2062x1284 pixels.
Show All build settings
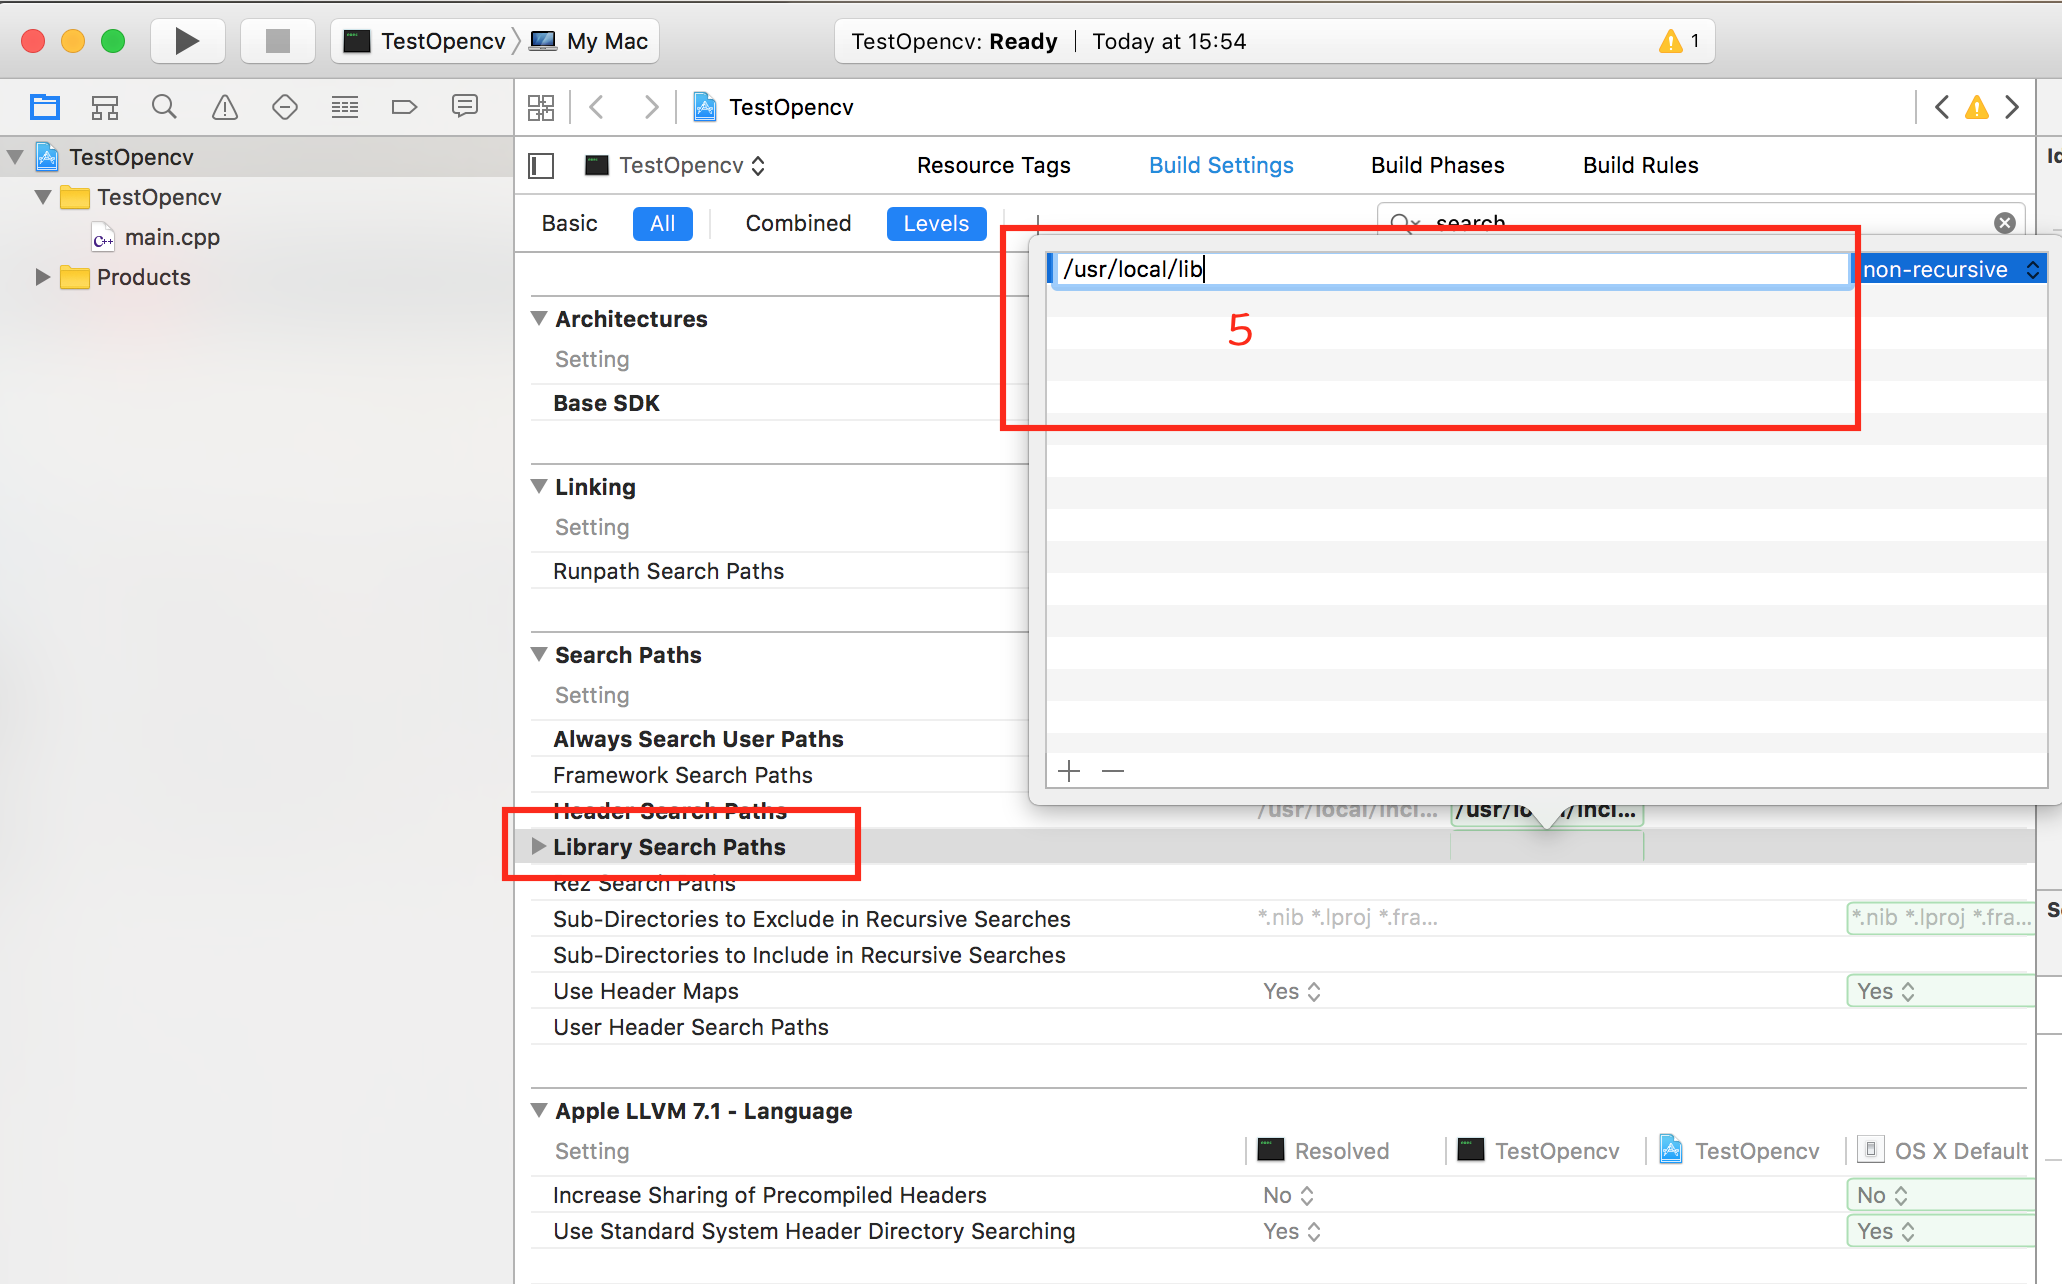(x=662, y=223)
